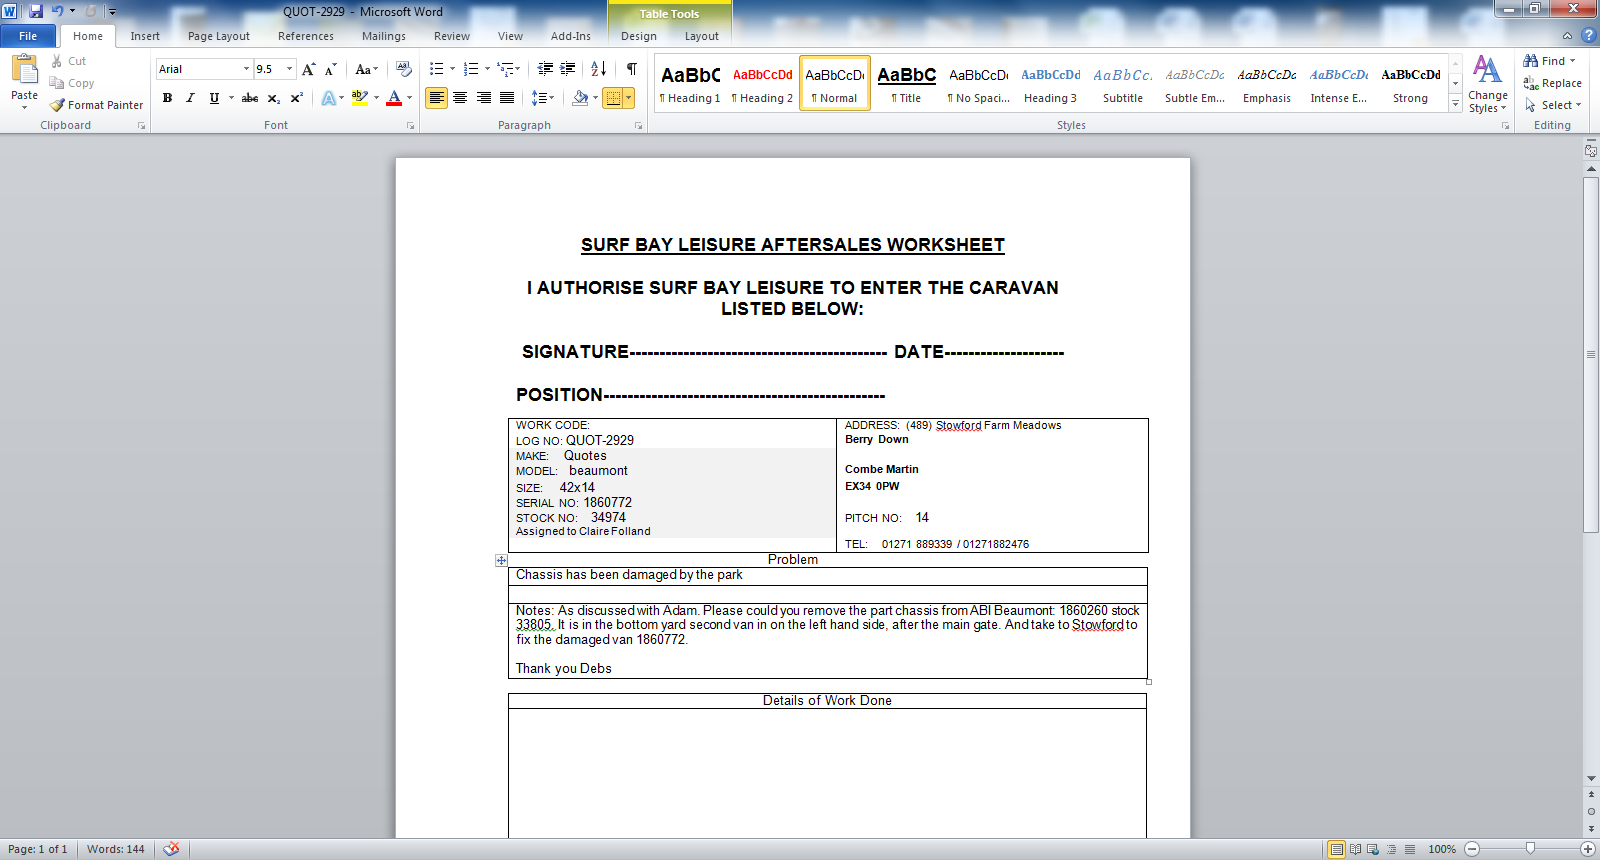Open the Font dialog launcher
Screen dimensions: 1600x860
pos(410,126)
